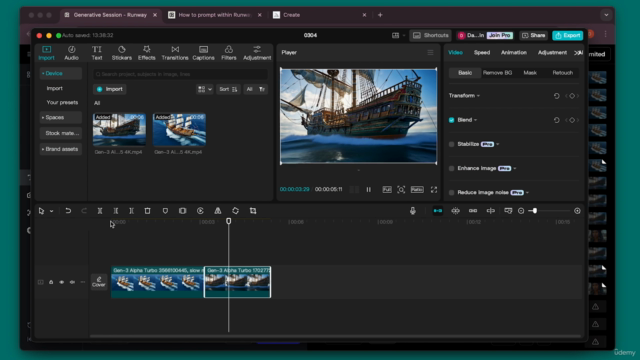Image resolution: width=640 pixels, height=360 pixels.
Task: Pause the video playback
Action: point(369,189)
